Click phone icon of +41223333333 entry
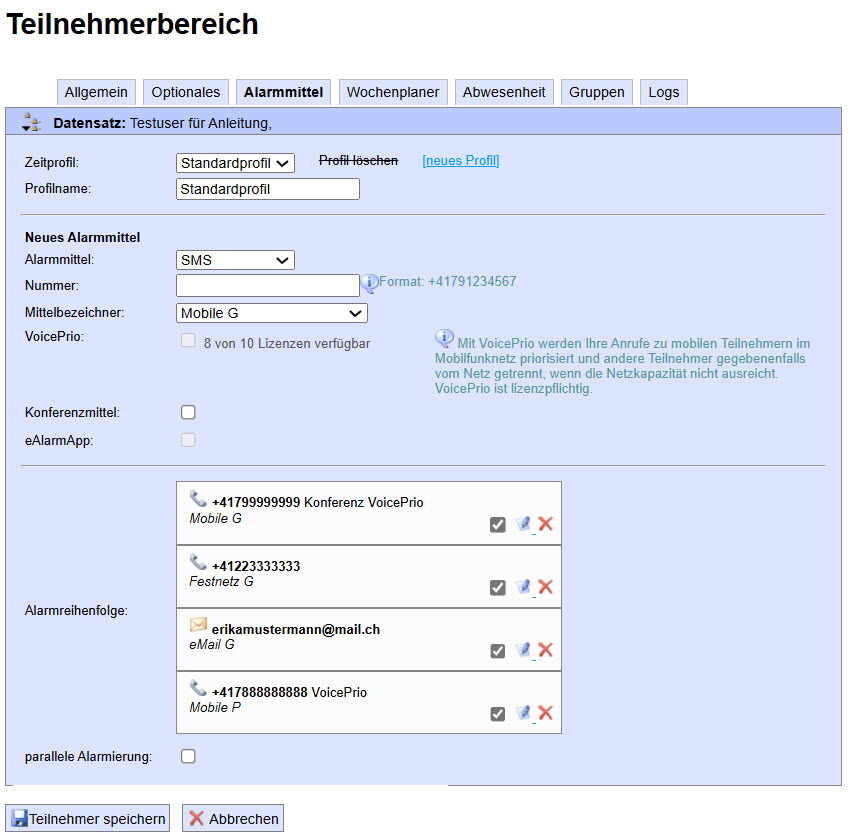858x837 pixels. [198, 562]
